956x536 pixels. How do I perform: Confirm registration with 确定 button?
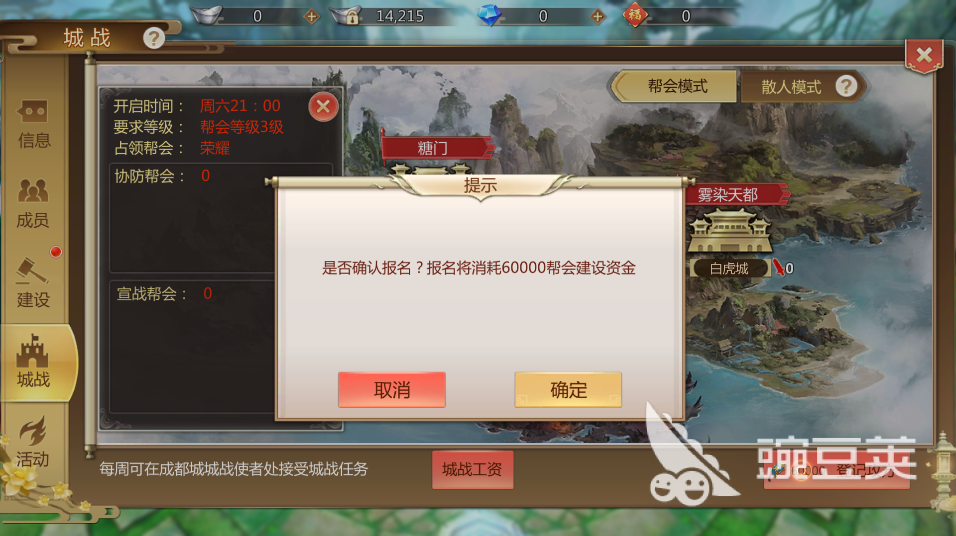coord(568,390)
